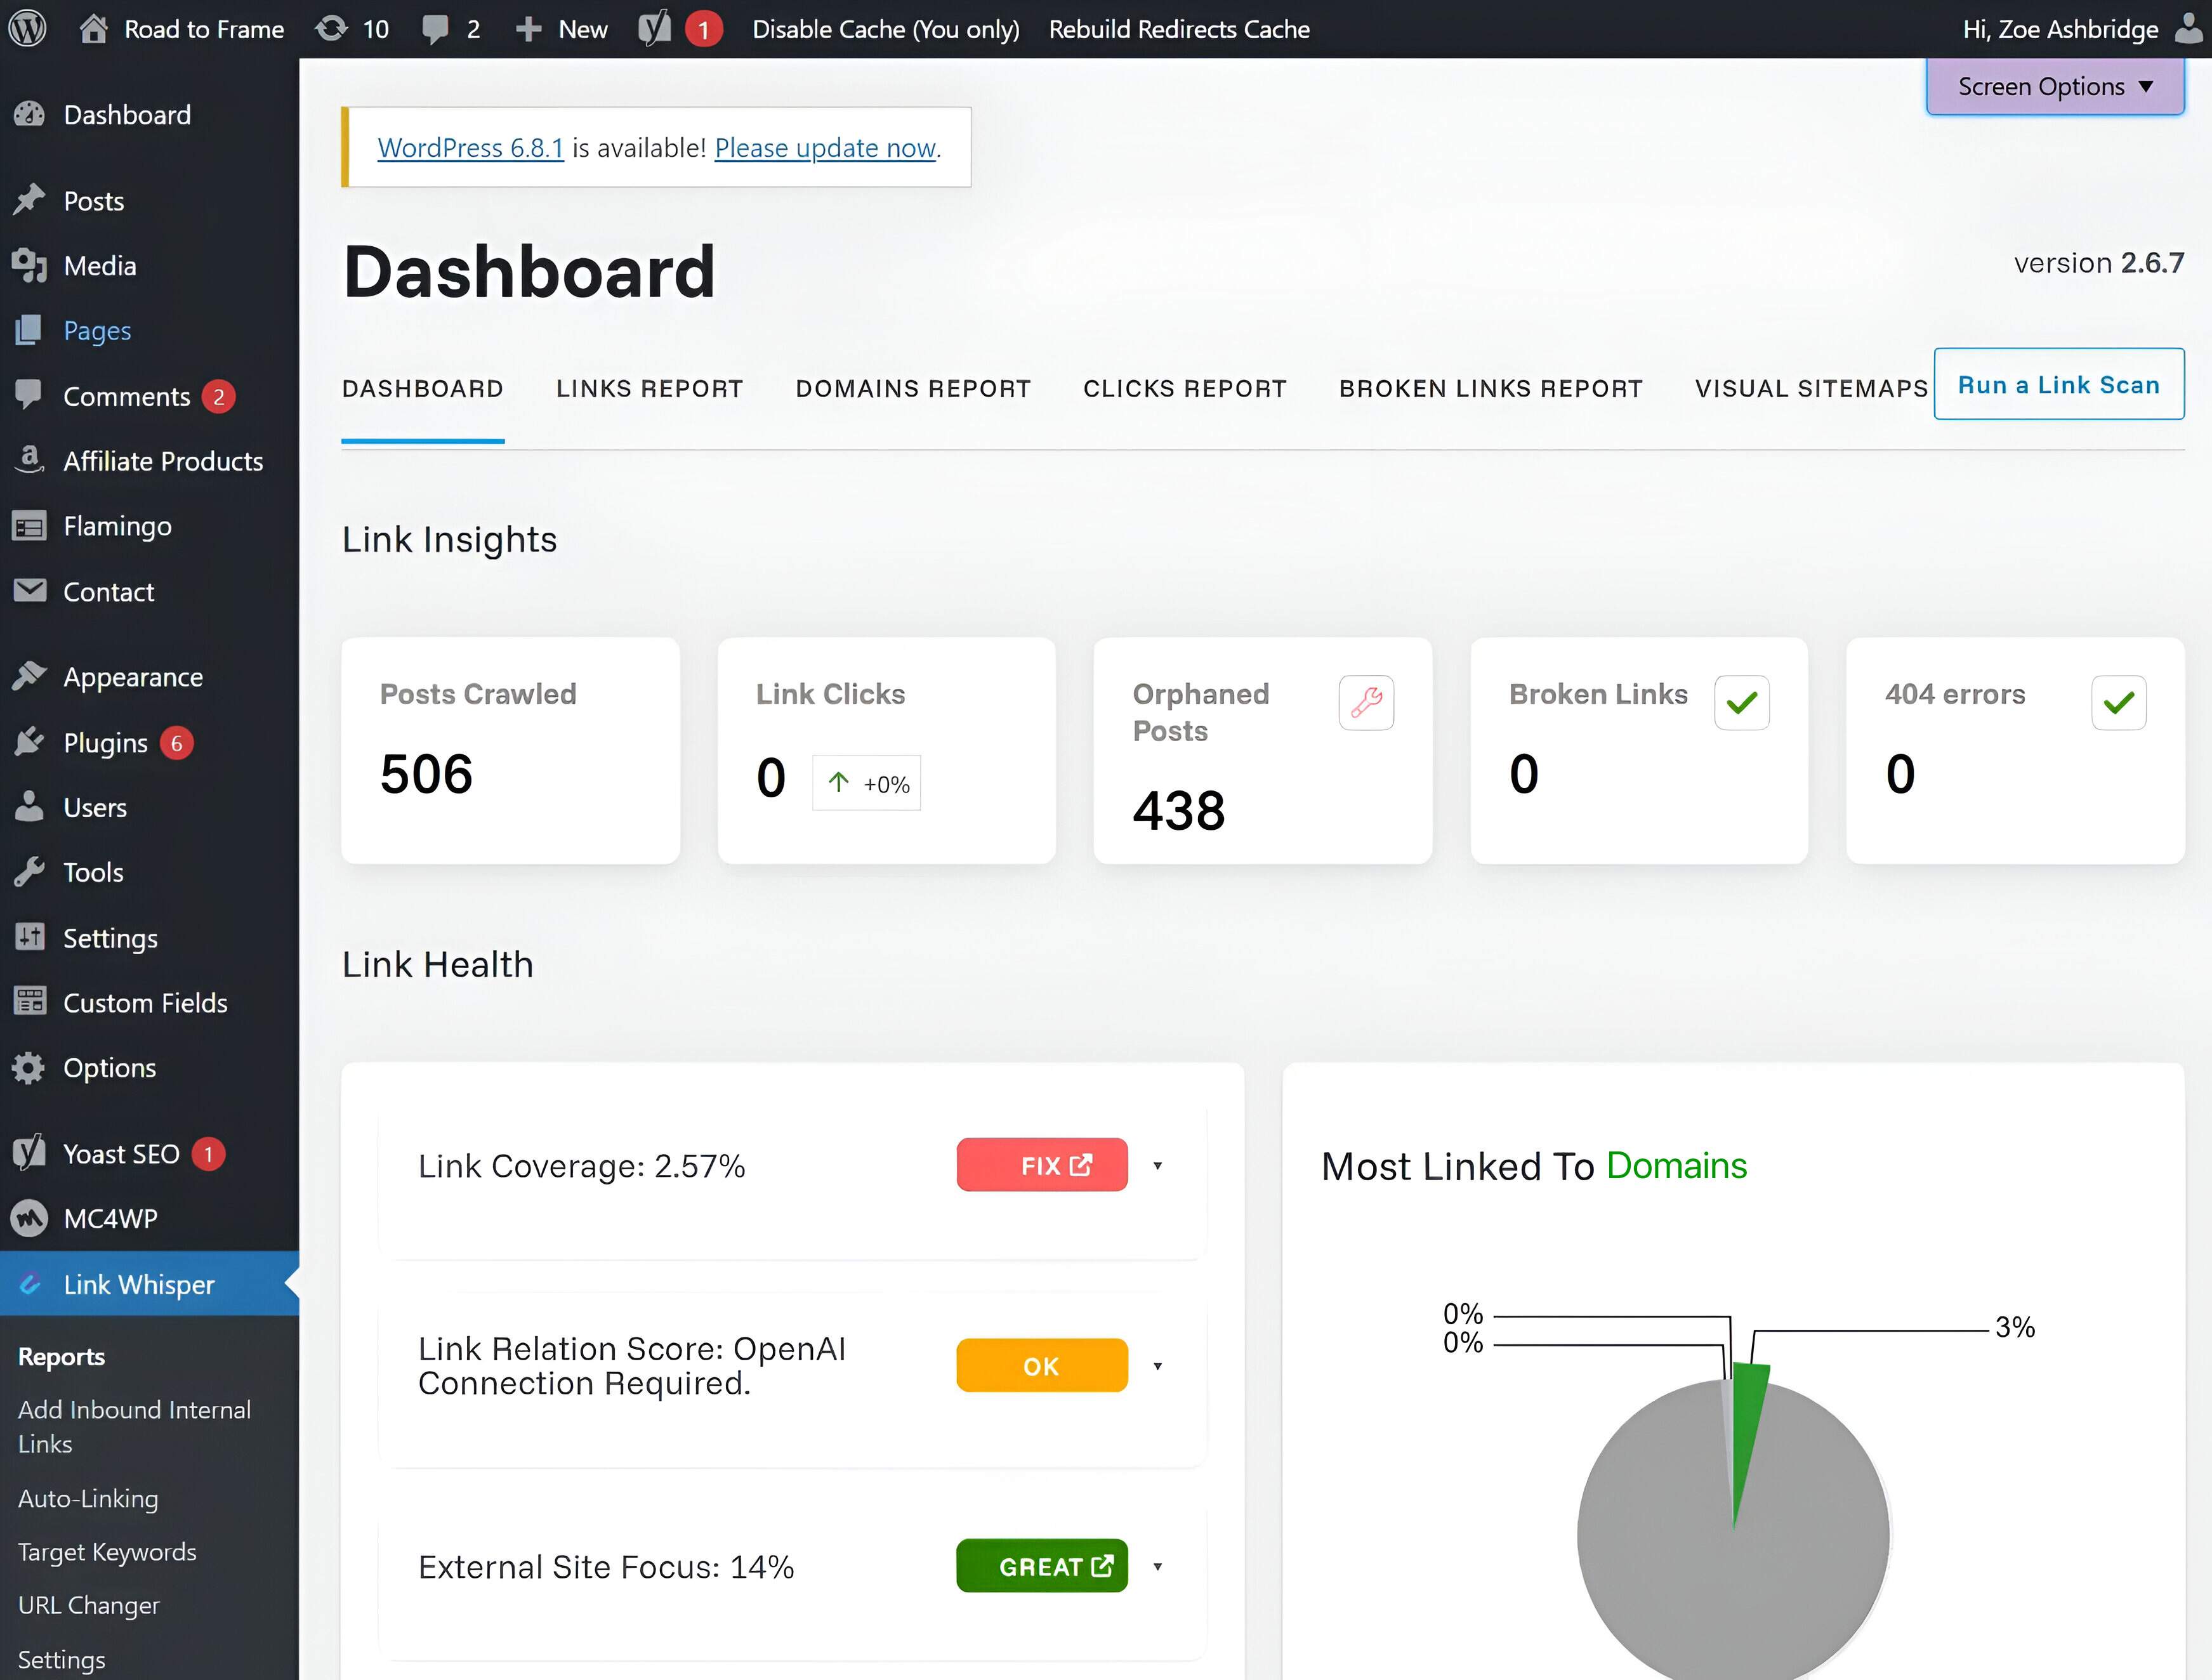The image size is (2212, 1680).
Task: Select the Media library icon in sidebar
Action: (29, 265)
